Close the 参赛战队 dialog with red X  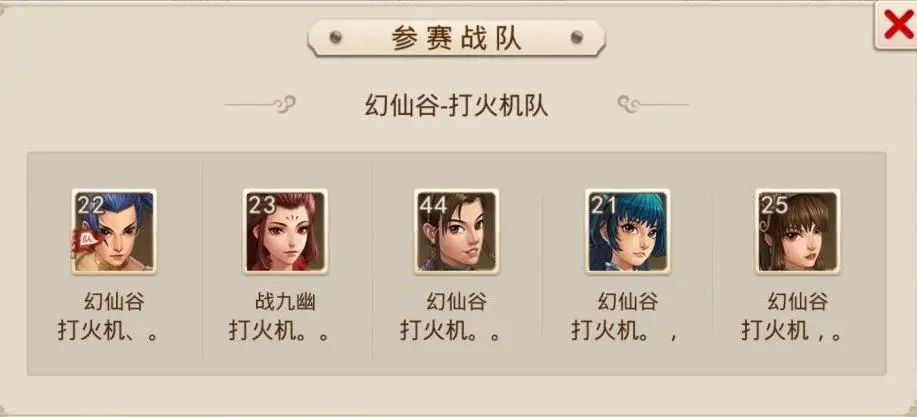coord(897,26)
